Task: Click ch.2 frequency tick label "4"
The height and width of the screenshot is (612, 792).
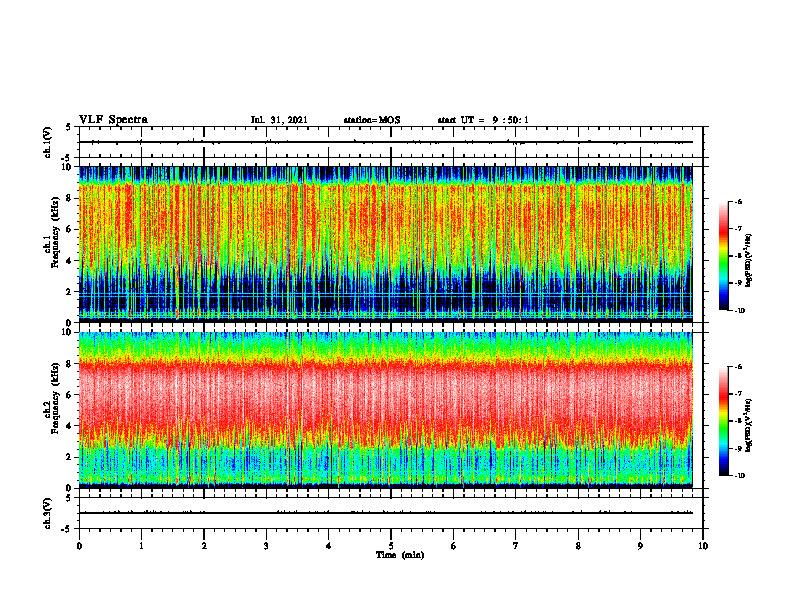Action: [69, 426]
